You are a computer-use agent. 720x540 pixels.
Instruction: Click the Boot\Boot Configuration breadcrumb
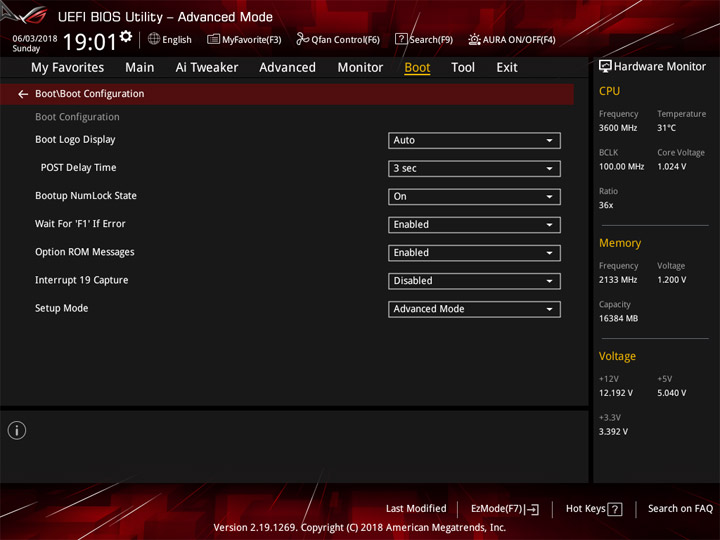(90, 94)
